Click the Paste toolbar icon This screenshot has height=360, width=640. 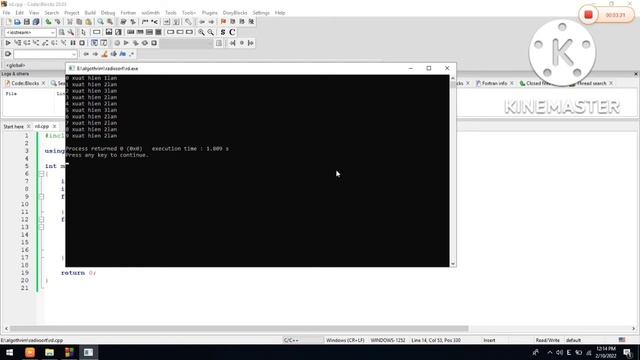click(x=88, y=22)
